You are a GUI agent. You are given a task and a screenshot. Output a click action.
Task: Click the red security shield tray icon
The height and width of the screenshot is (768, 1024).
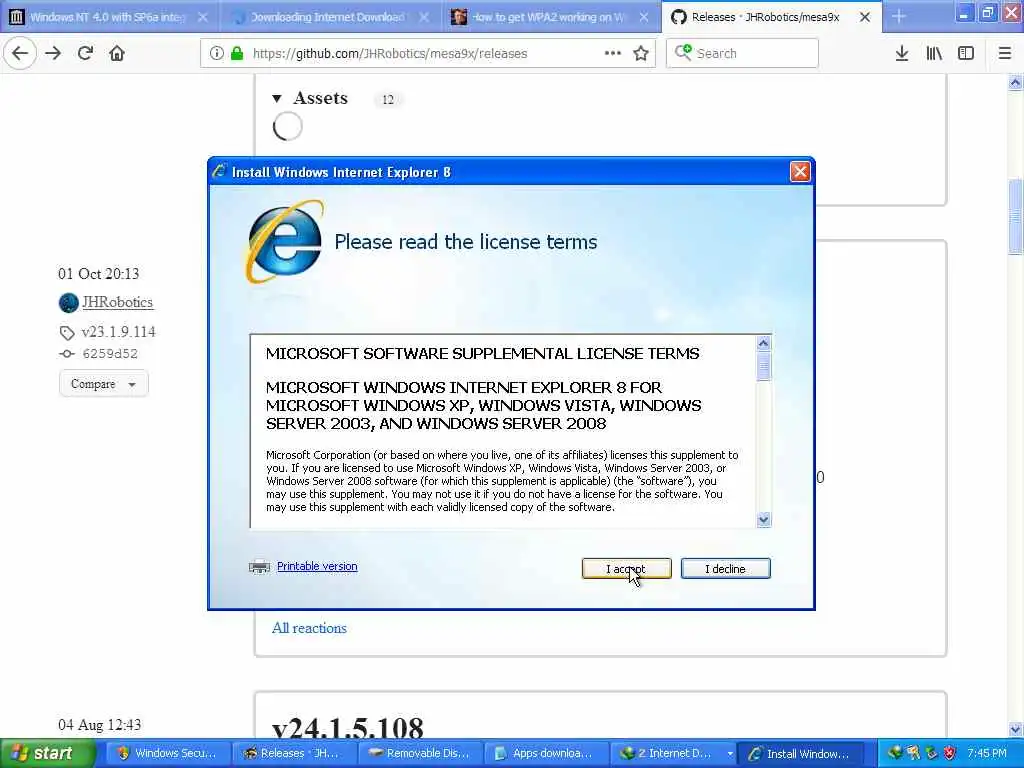coord(950,754)
